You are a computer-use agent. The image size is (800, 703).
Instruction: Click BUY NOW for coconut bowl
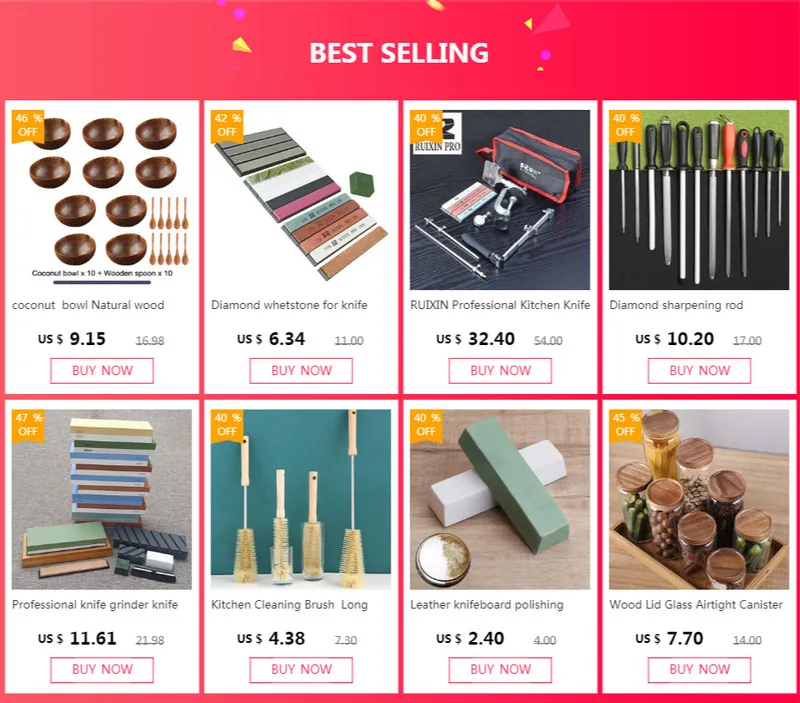coord(102,371)
